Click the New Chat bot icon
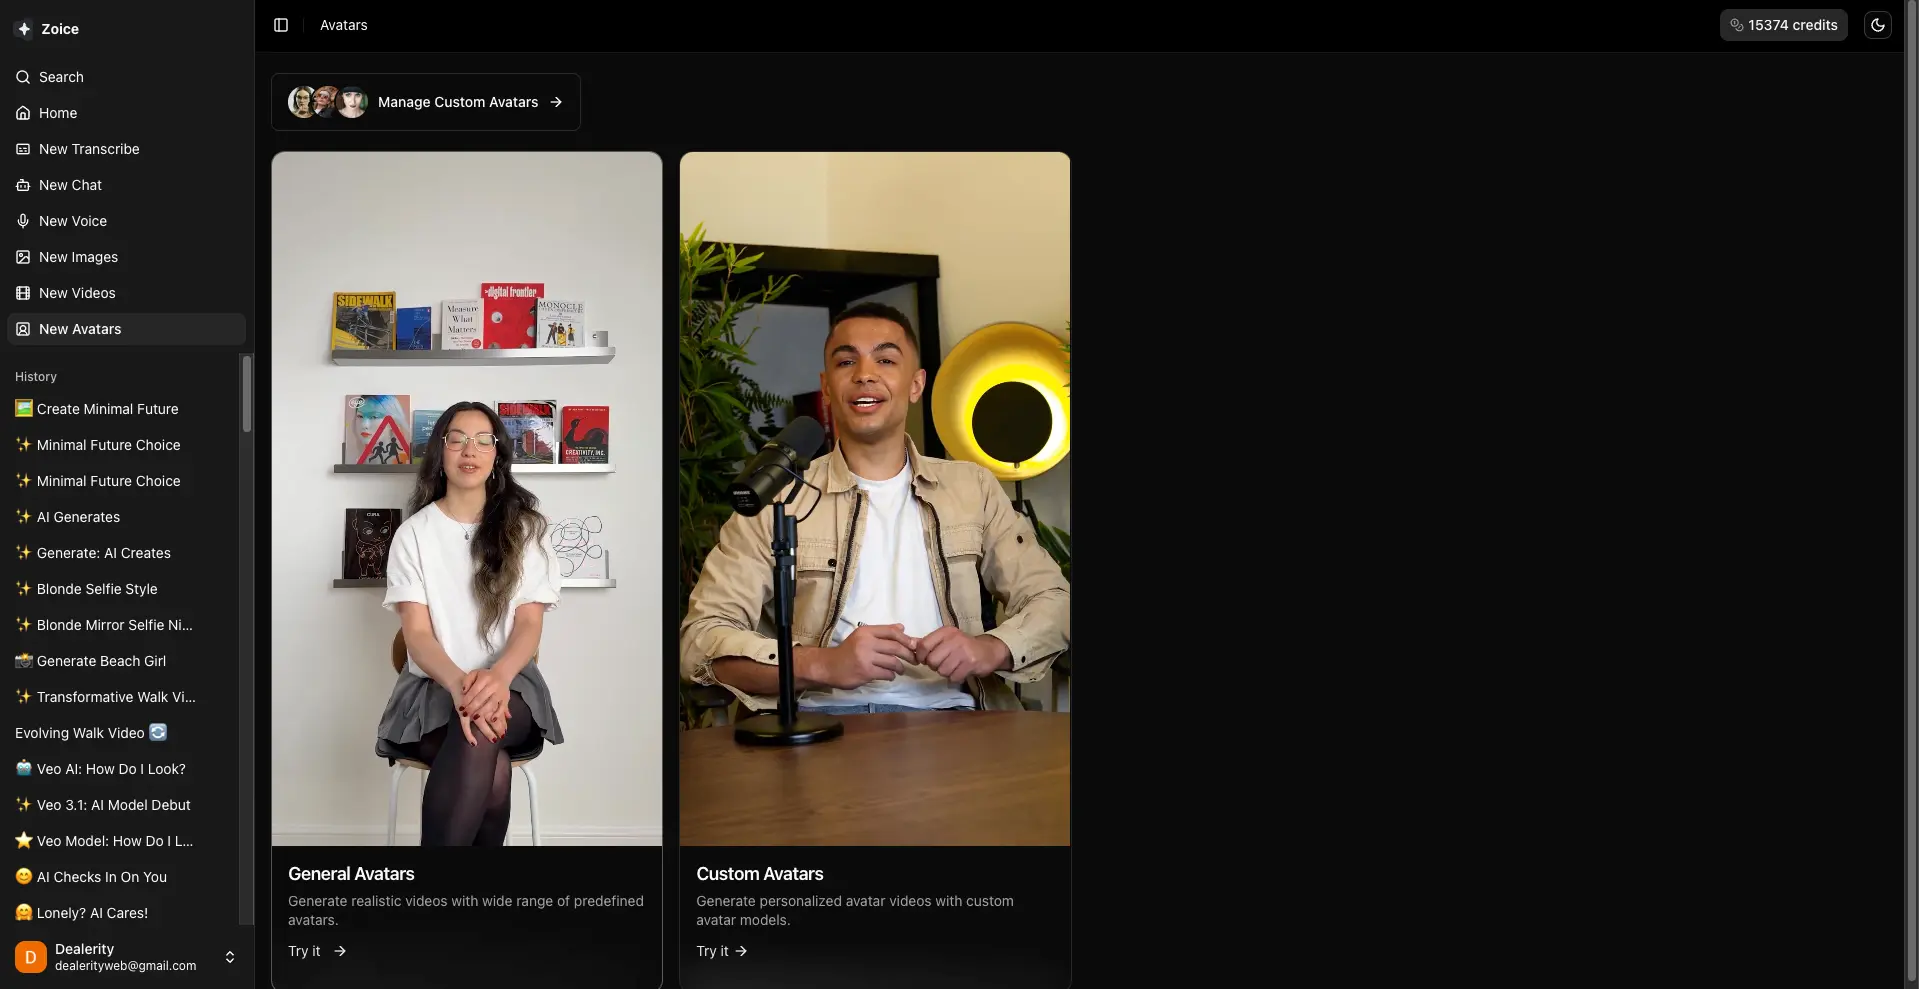1919x989 pixels. click(x=23, y=185)
